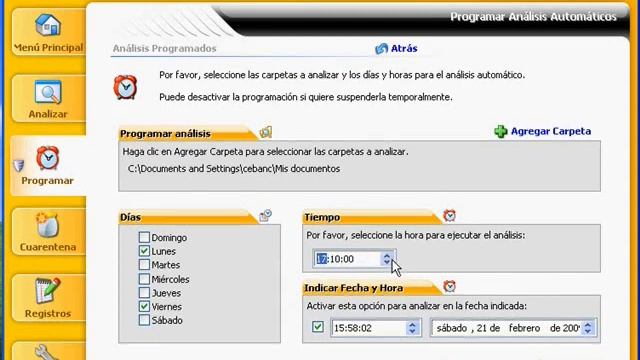This screenshot has width=640, height=360.
Task: Click clock icon beside Indicar Fecha y Hora
Action: click(449, 286)
